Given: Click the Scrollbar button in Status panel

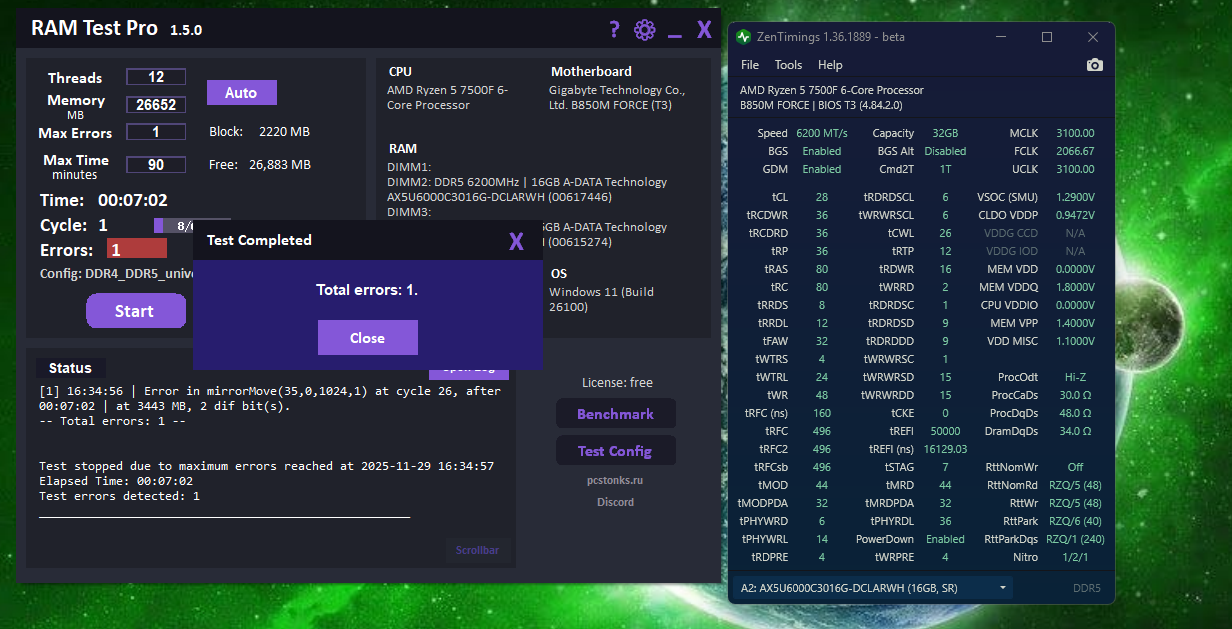Looking at the screenshot, I should pyautogui.click(x=478, y=550).
